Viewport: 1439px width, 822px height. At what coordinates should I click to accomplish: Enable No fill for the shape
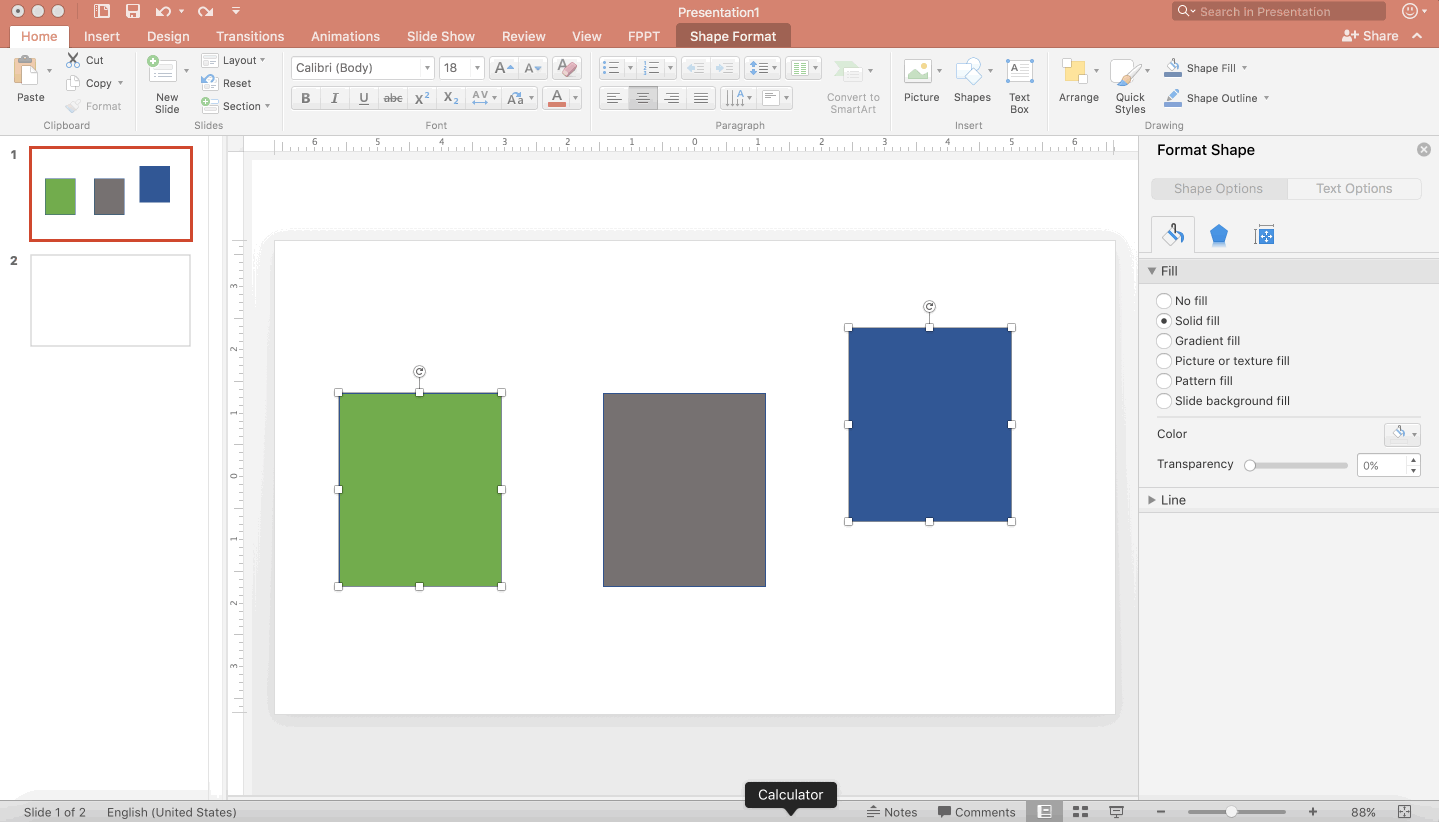click(1164, 300)
